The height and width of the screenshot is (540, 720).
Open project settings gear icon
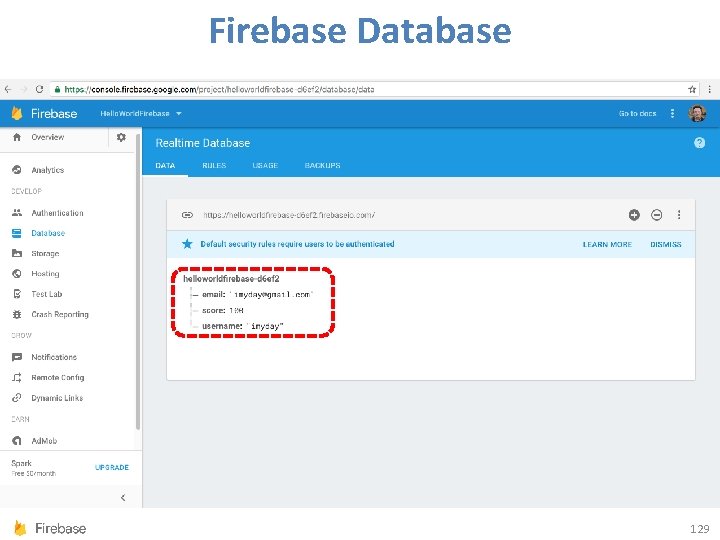coord(121,137)
